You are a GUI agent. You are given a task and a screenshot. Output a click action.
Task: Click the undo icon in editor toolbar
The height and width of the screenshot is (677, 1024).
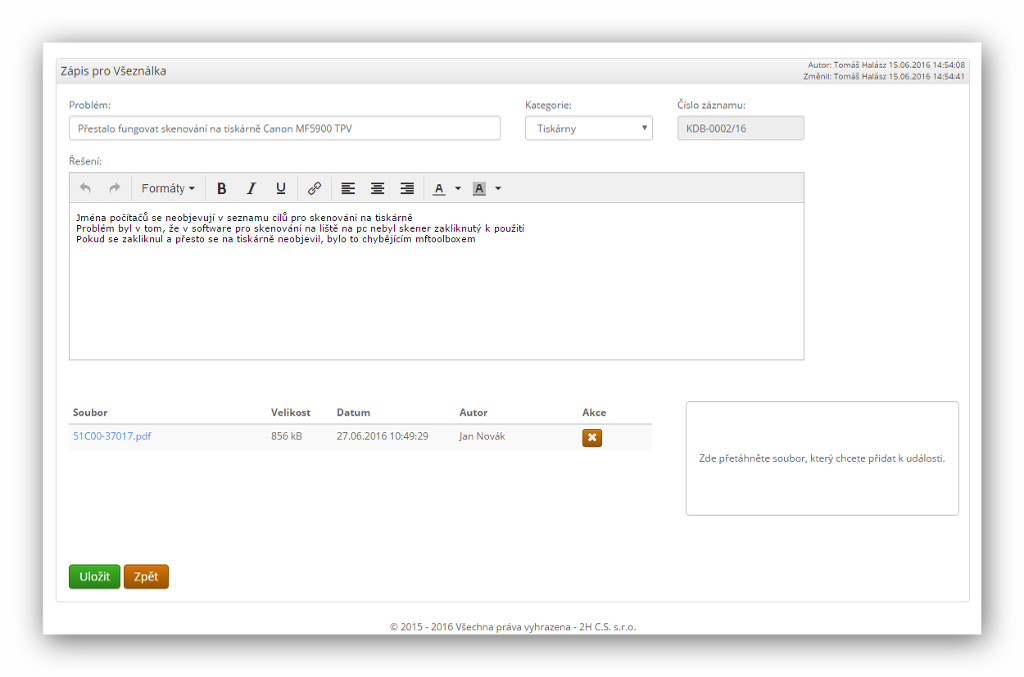[86, 188]
